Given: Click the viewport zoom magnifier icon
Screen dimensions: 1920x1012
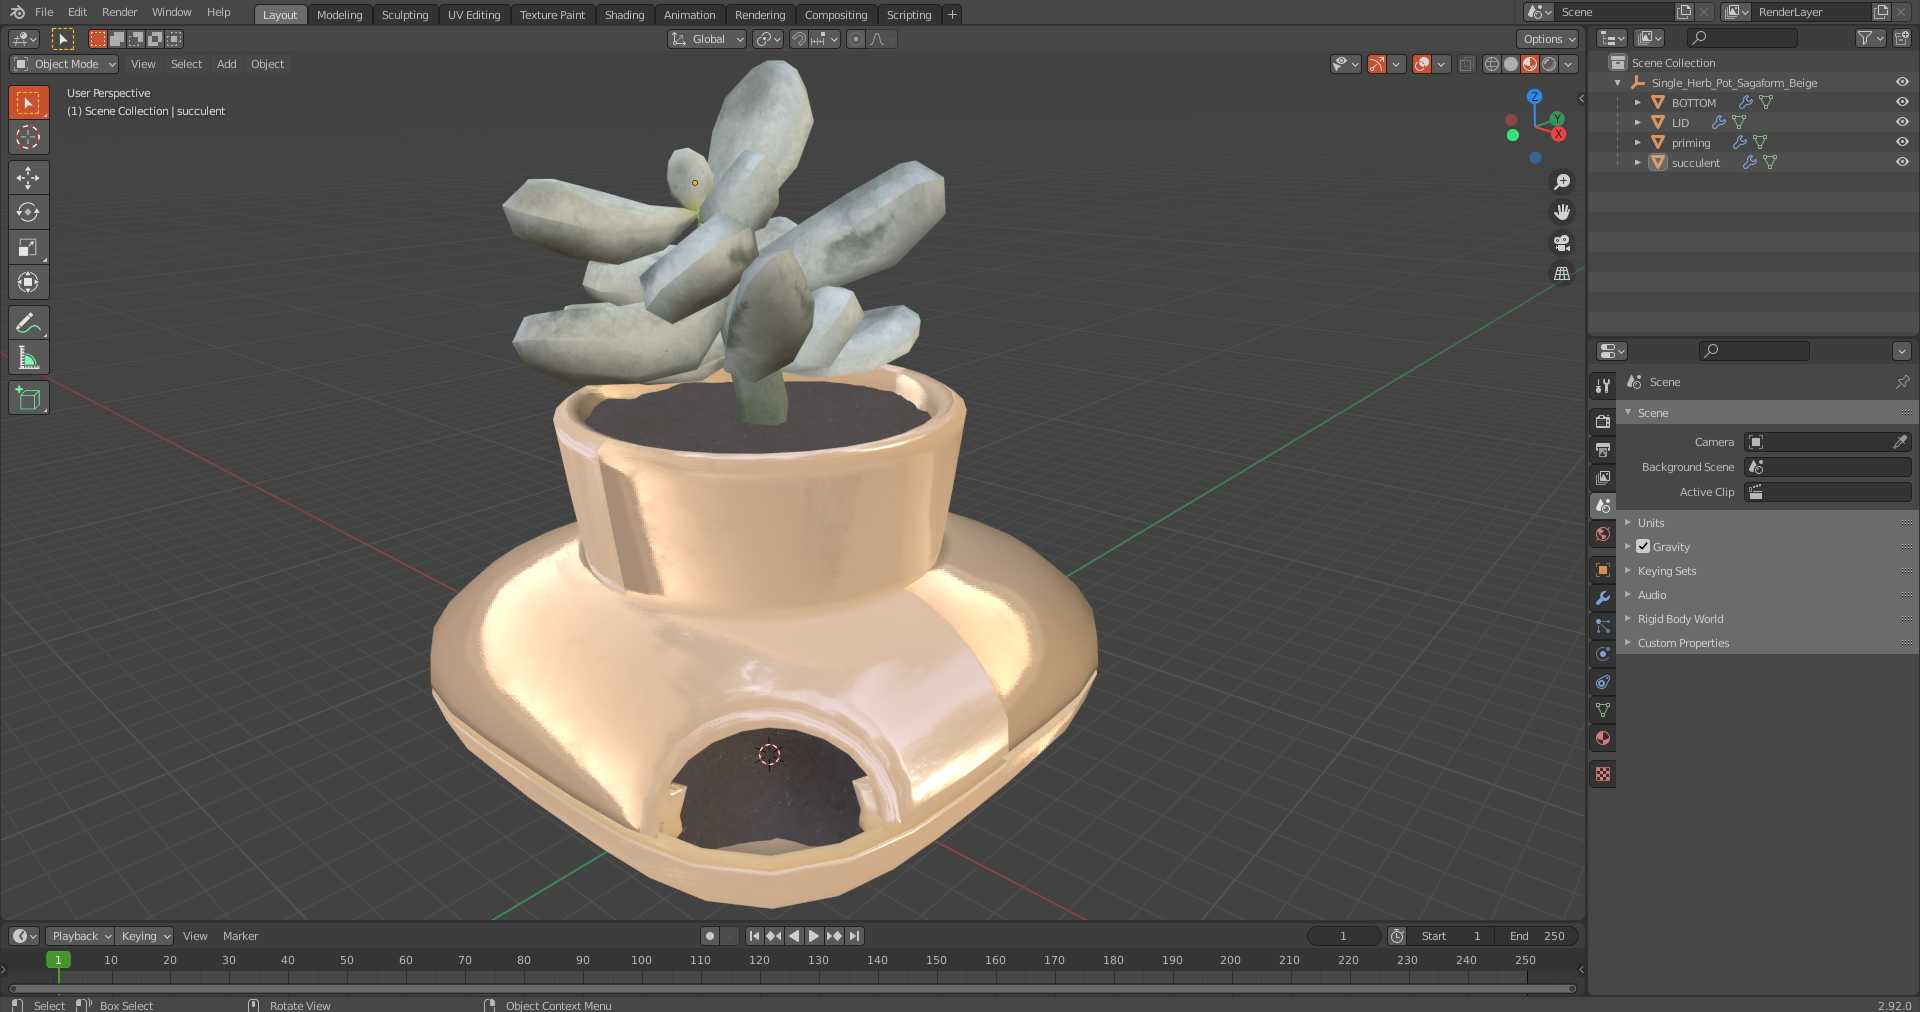Looking at the screenshot, I should [x=1561, y=182].
